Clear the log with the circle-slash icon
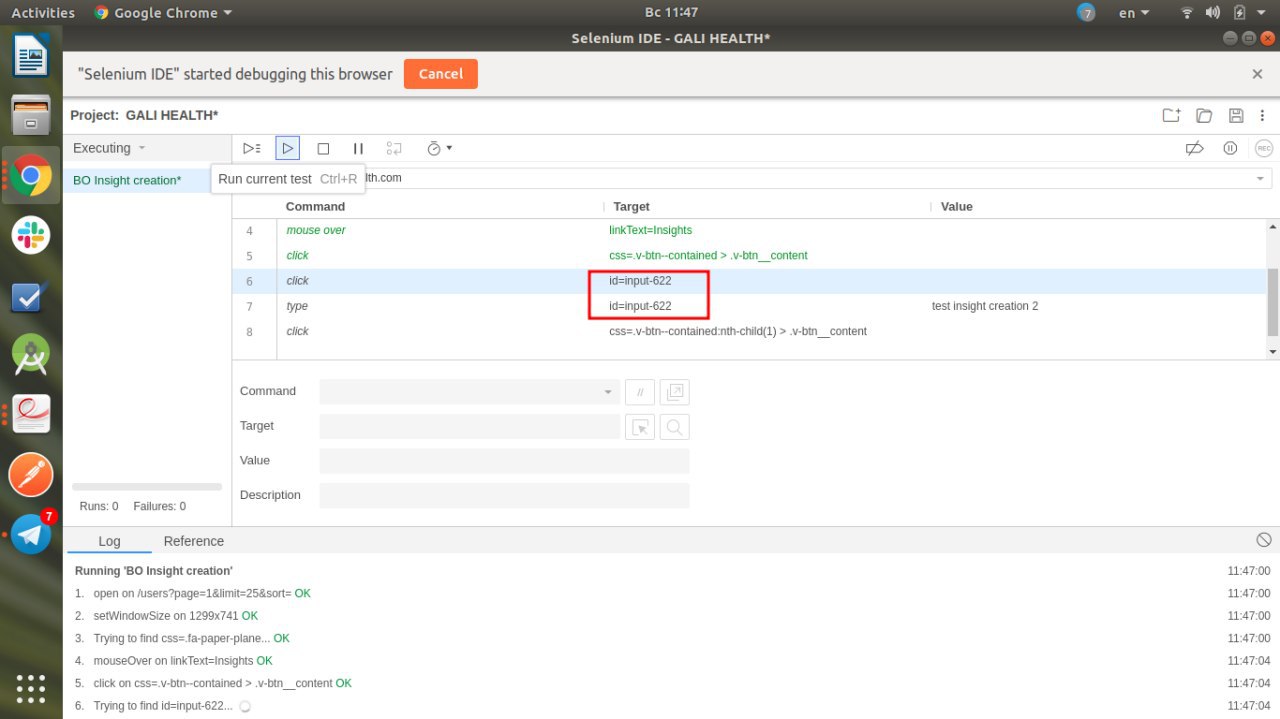 click(1264, 540)
